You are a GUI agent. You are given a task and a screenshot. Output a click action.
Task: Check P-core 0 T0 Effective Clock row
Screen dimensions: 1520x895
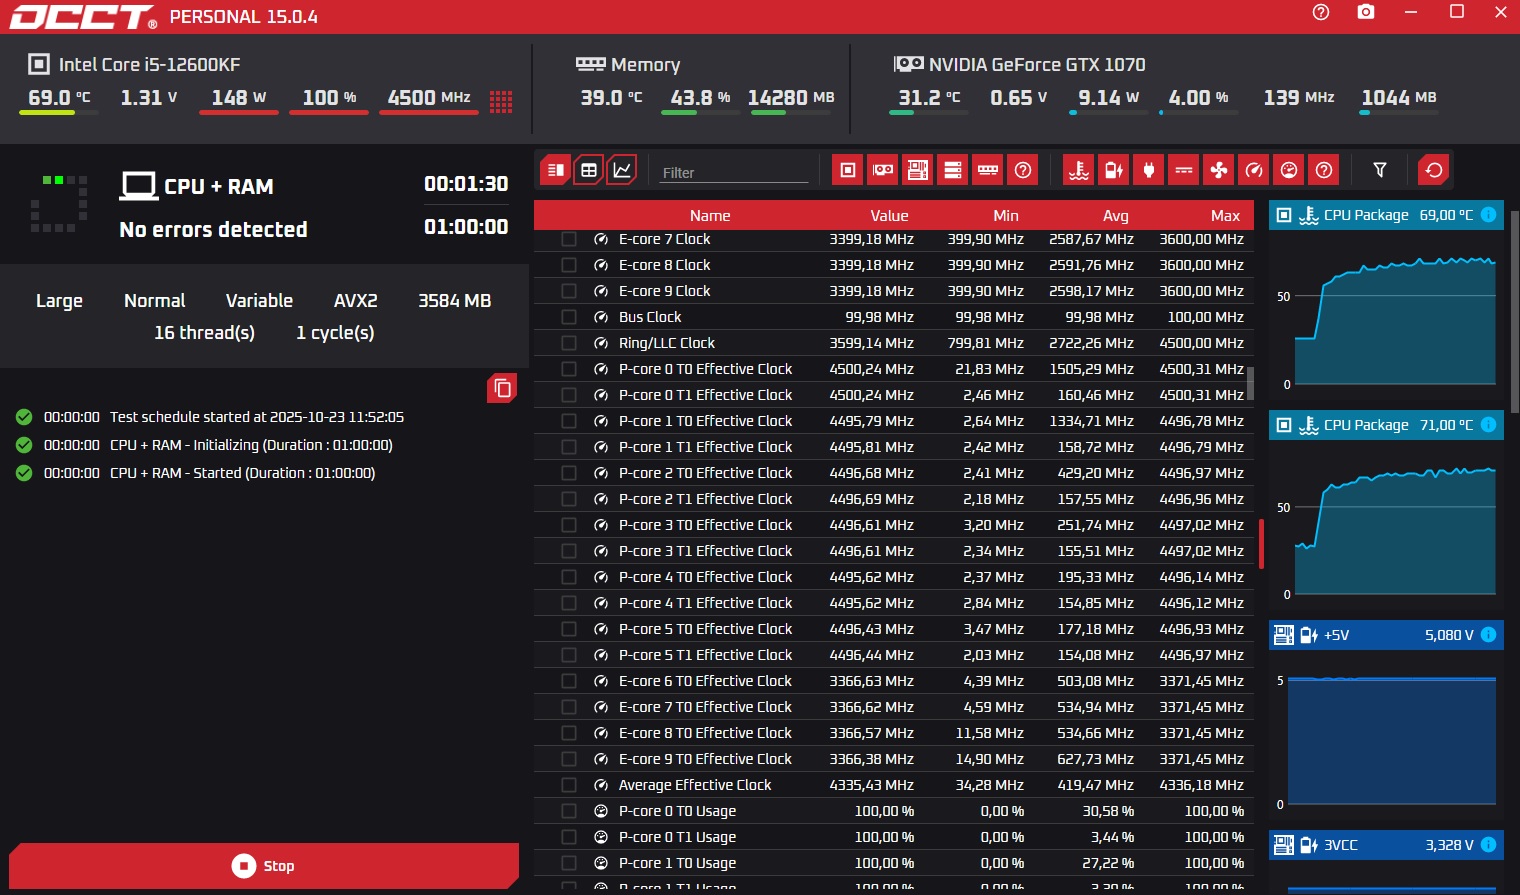click(x=569, y=369)
